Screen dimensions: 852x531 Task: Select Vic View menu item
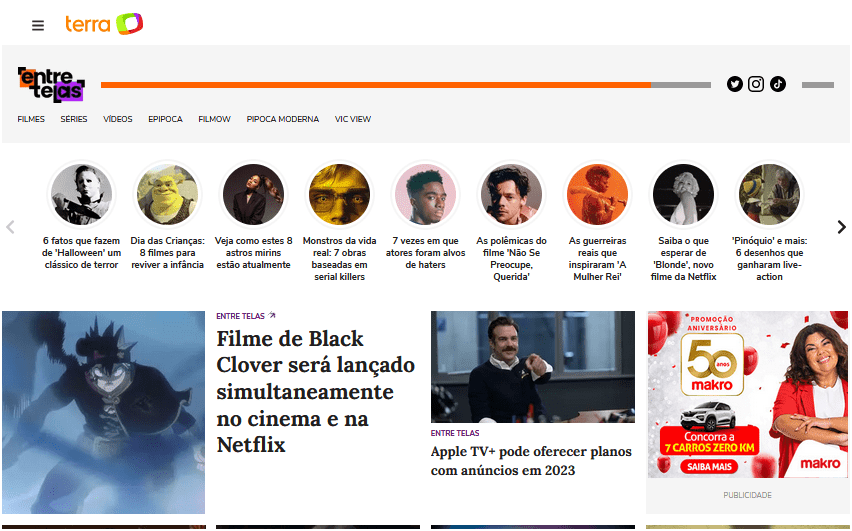tap(353, 119)
